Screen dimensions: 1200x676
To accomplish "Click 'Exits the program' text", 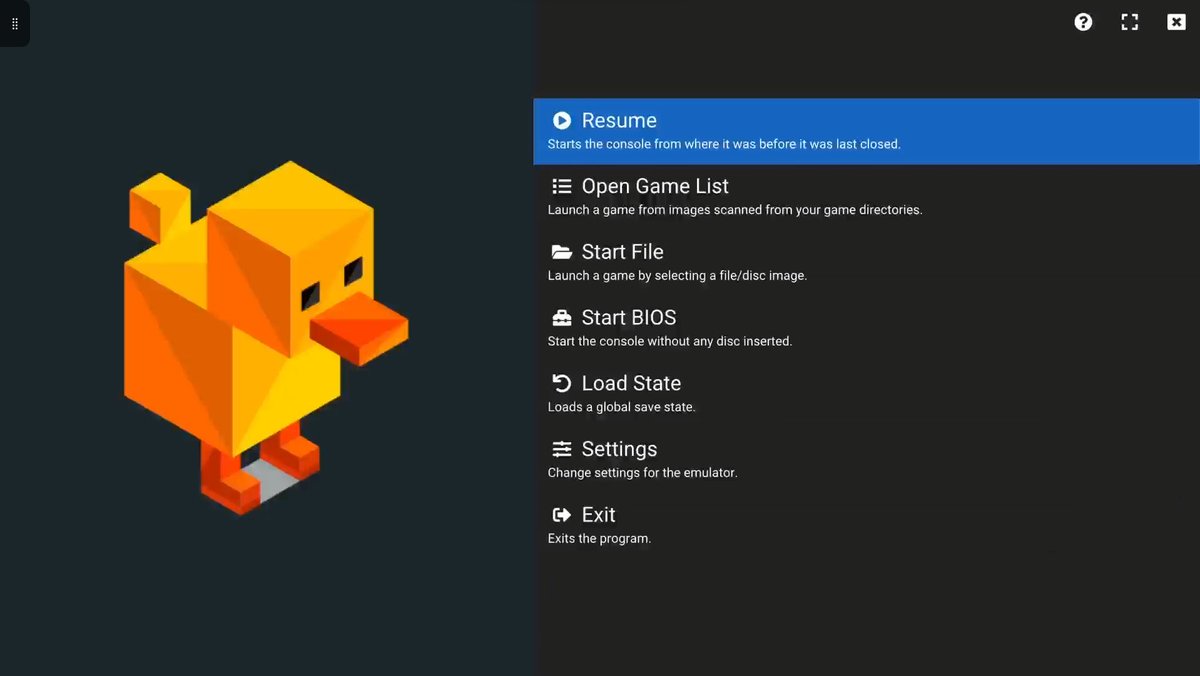I will [599, 539].
